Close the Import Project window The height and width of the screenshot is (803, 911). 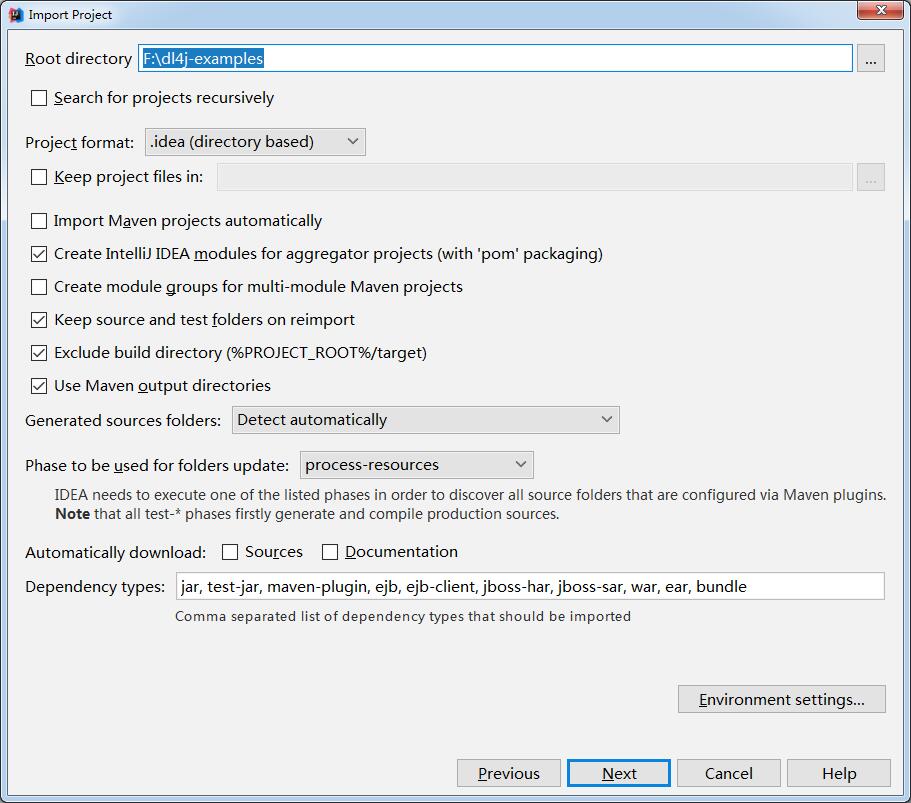click(x=880, y=10)
